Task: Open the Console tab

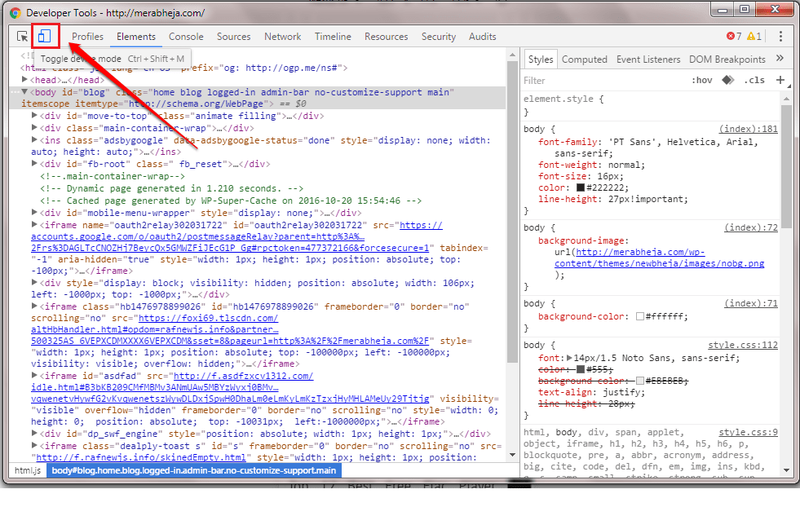Action: click(x=186, y=37)
